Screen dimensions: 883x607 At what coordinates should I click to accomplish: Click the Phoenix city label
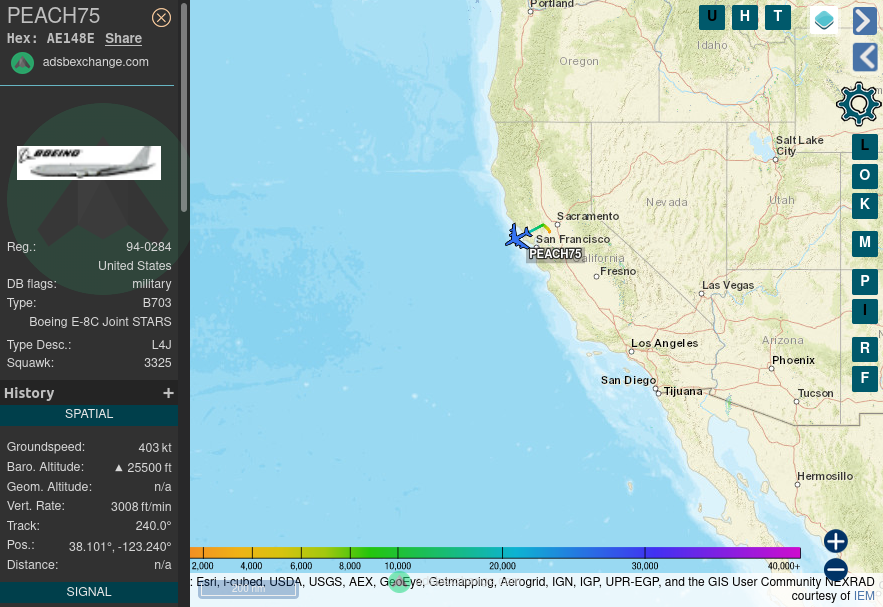pyautogui.click(x=793, y=360)
